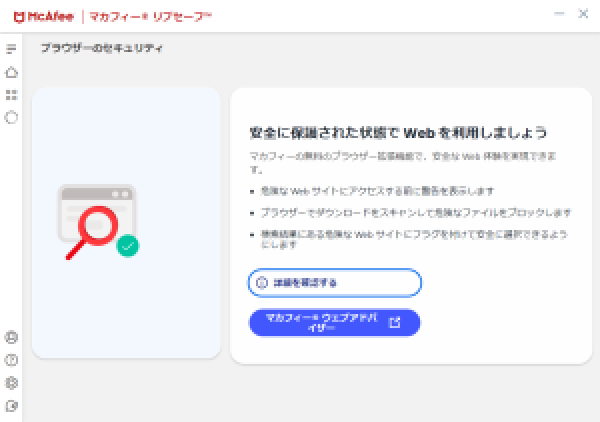The width and height of the screenshot is (600, 422).
Task: Open the apps grid icon in sidebar
Action: (12, 95)
